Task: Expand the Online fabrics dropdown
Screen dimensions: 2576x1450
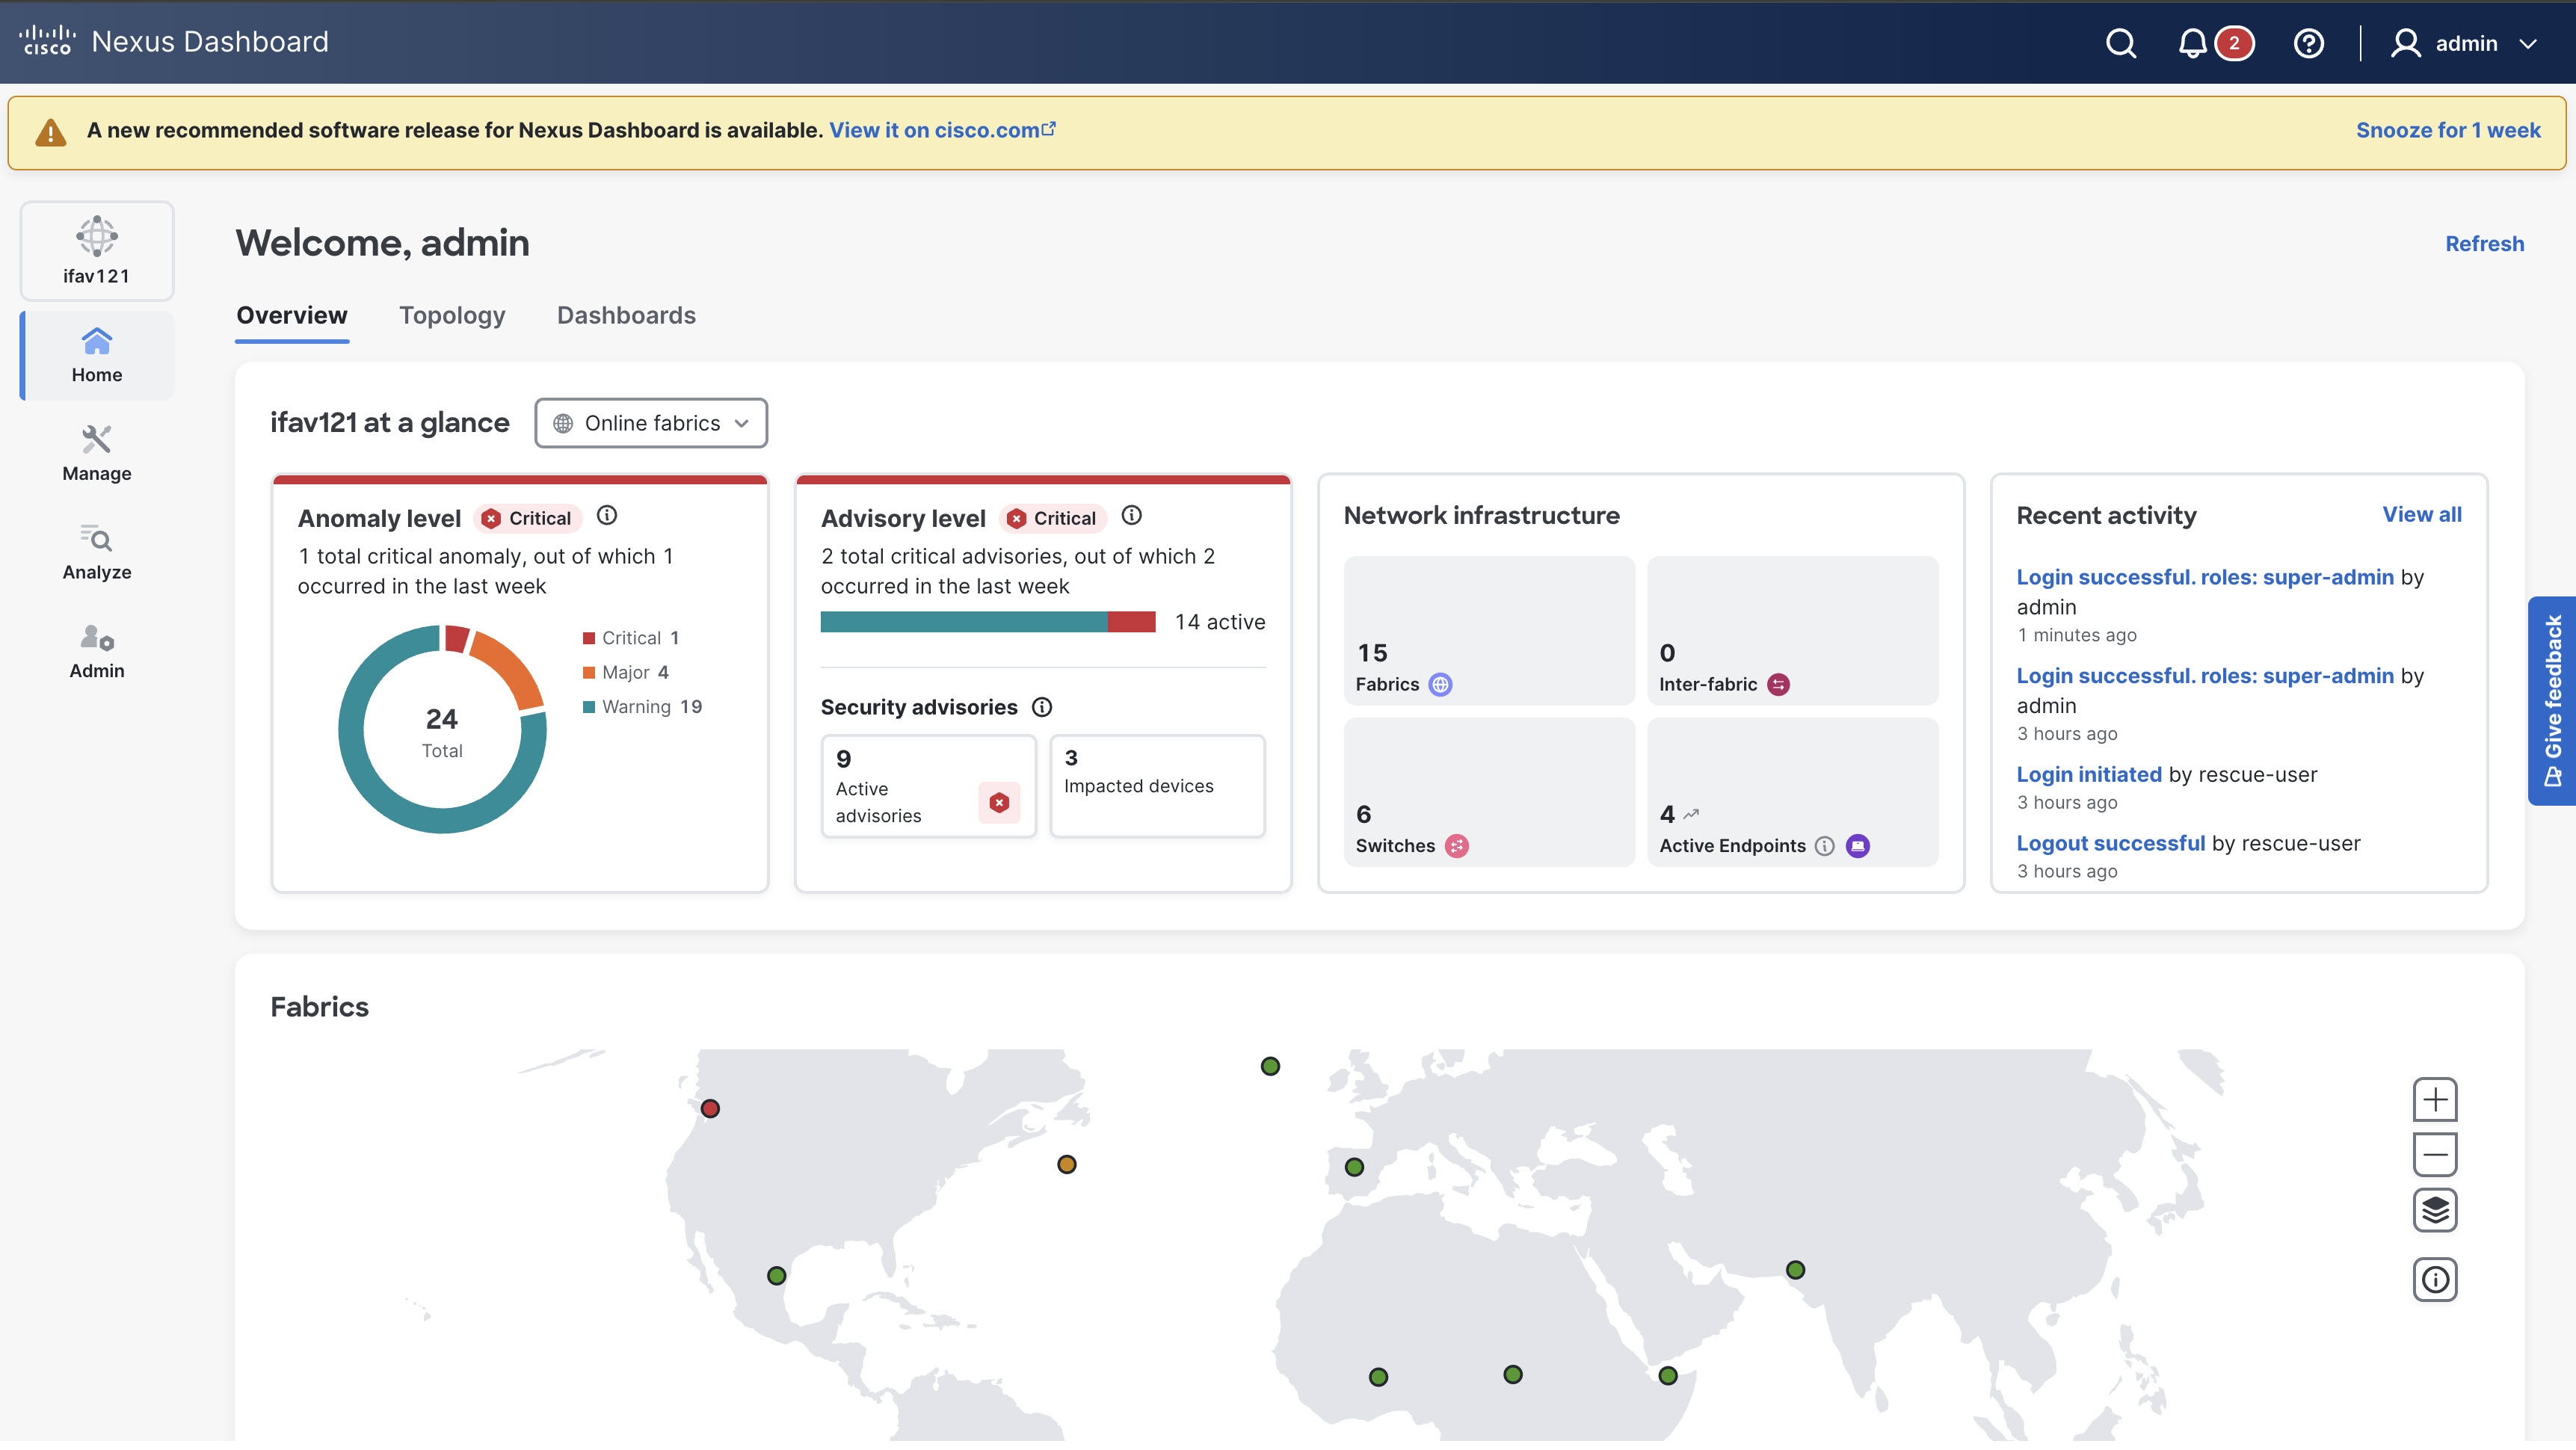Action: point(651,423)
